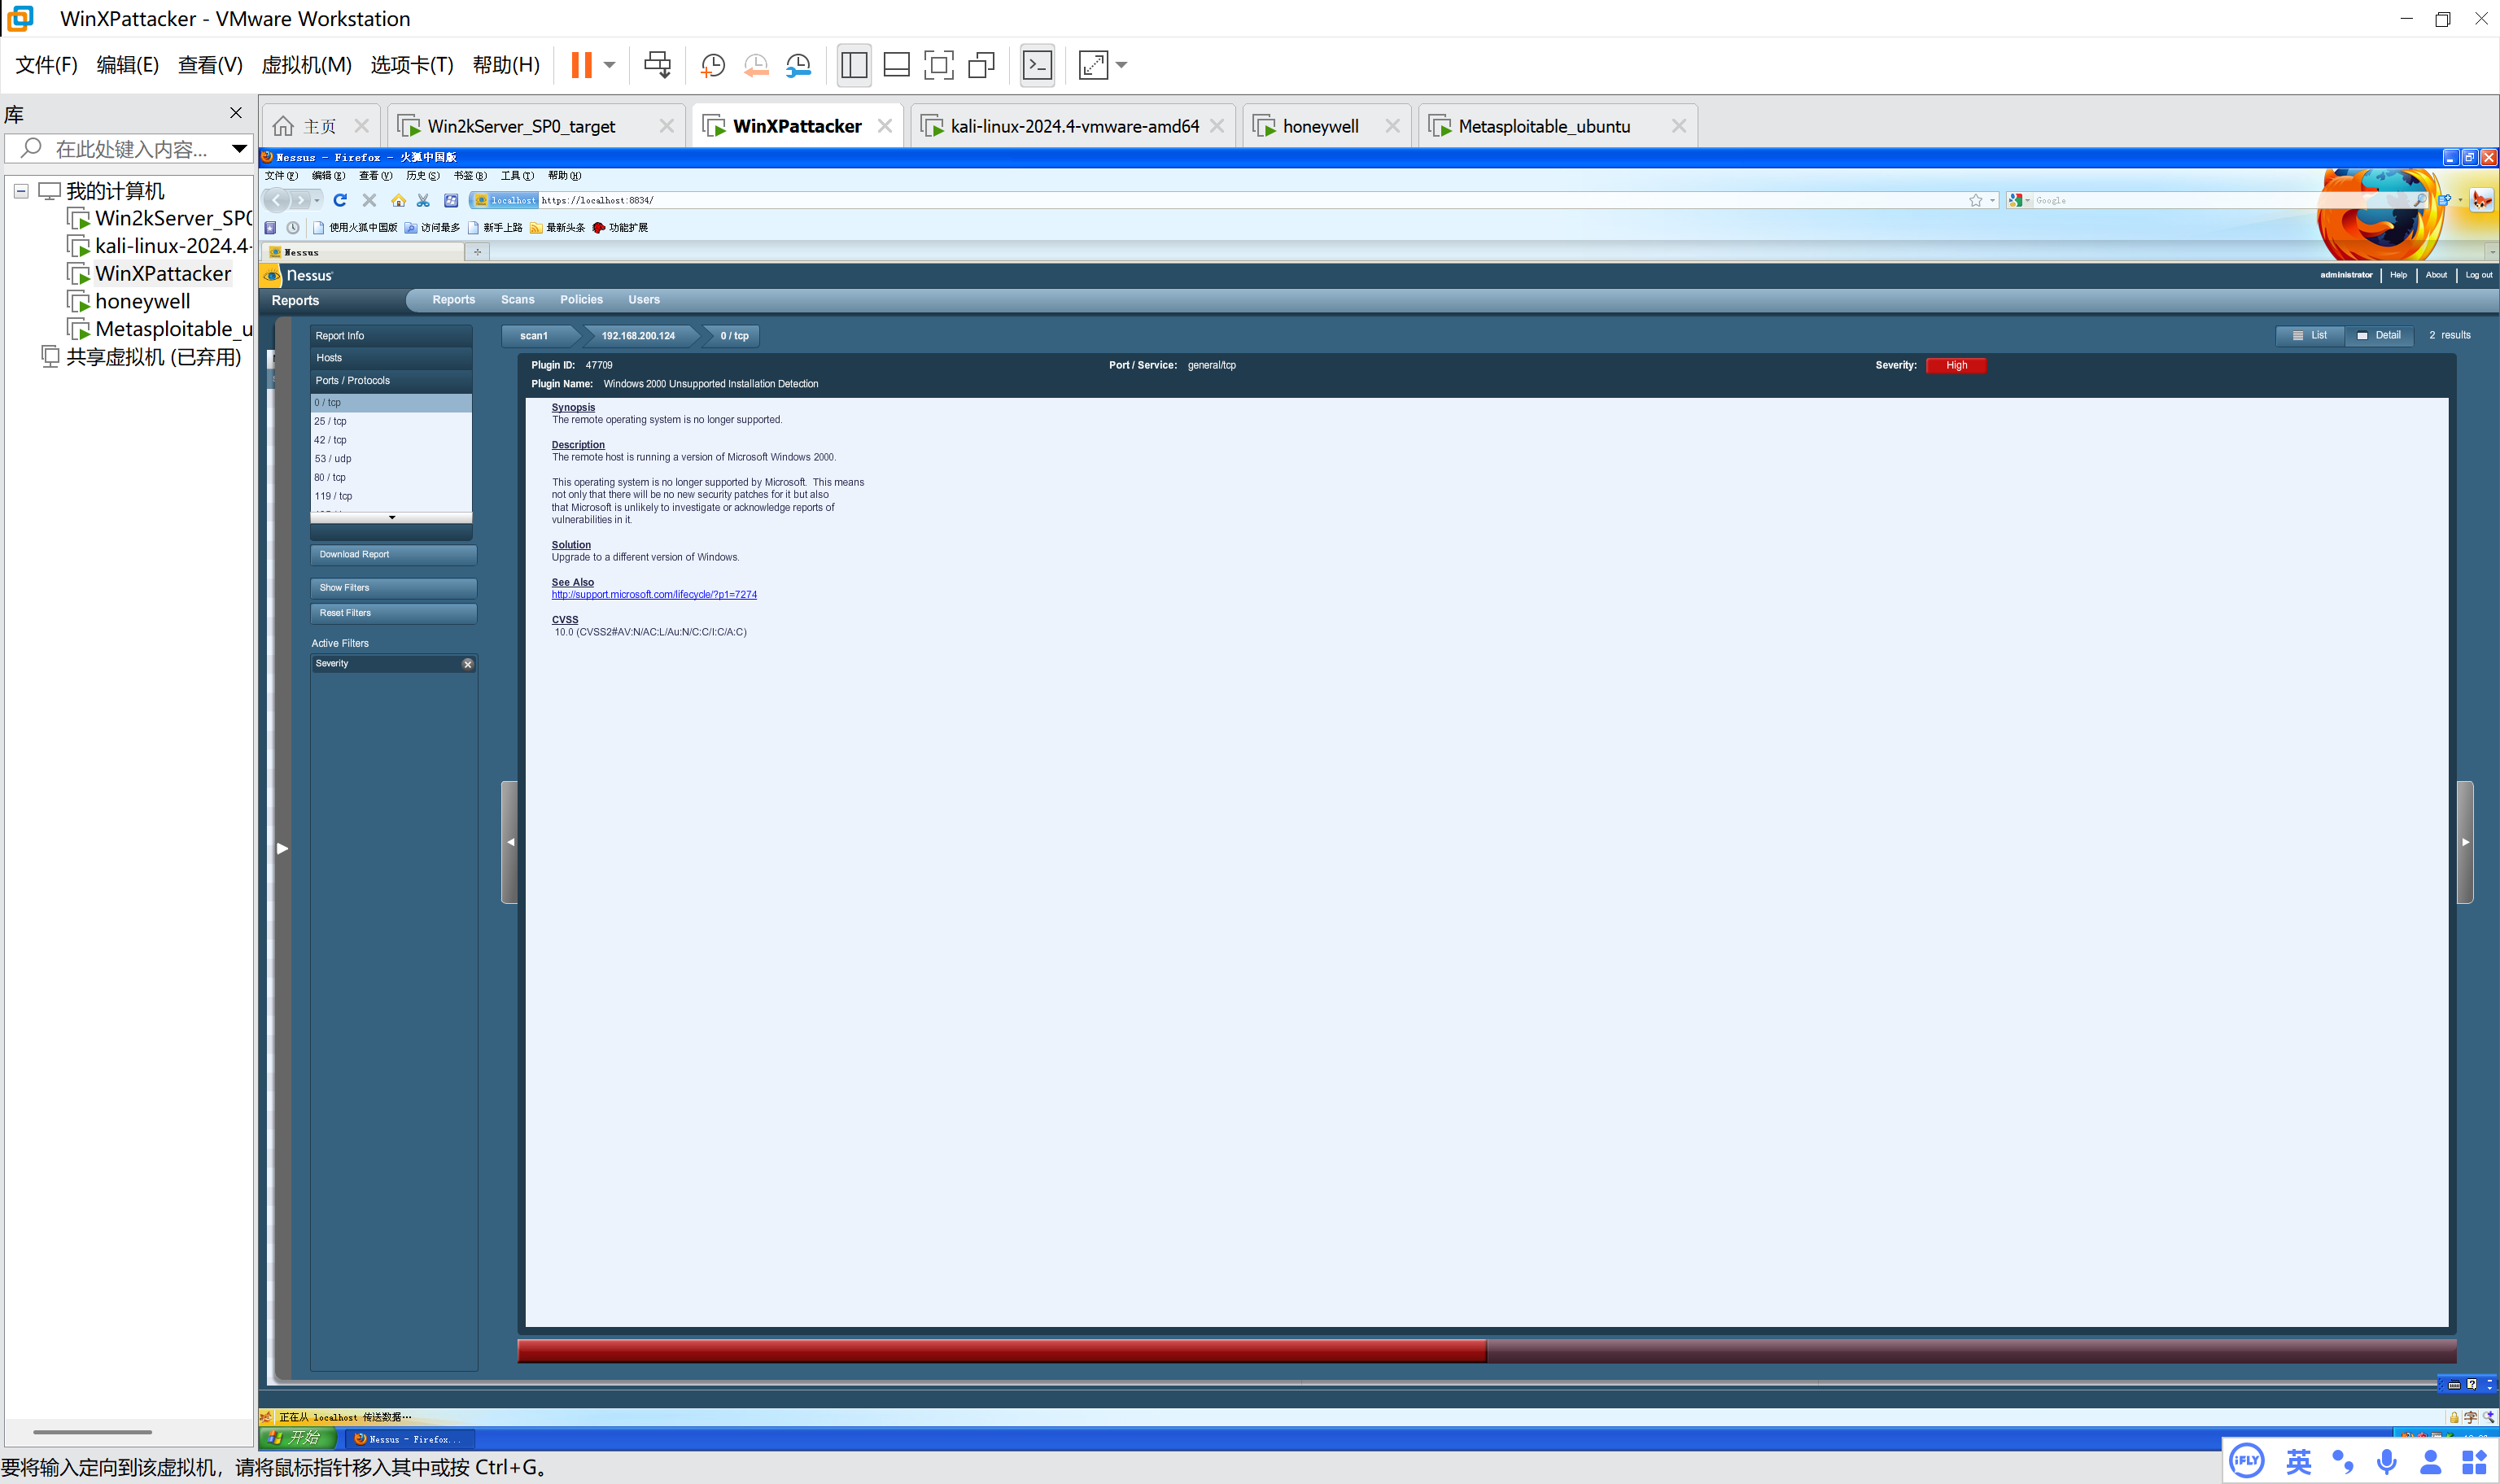The width and height of the screenshot is (2500, 1484).
Task: Click the Firefox home icon
Action: coord(398,200)
